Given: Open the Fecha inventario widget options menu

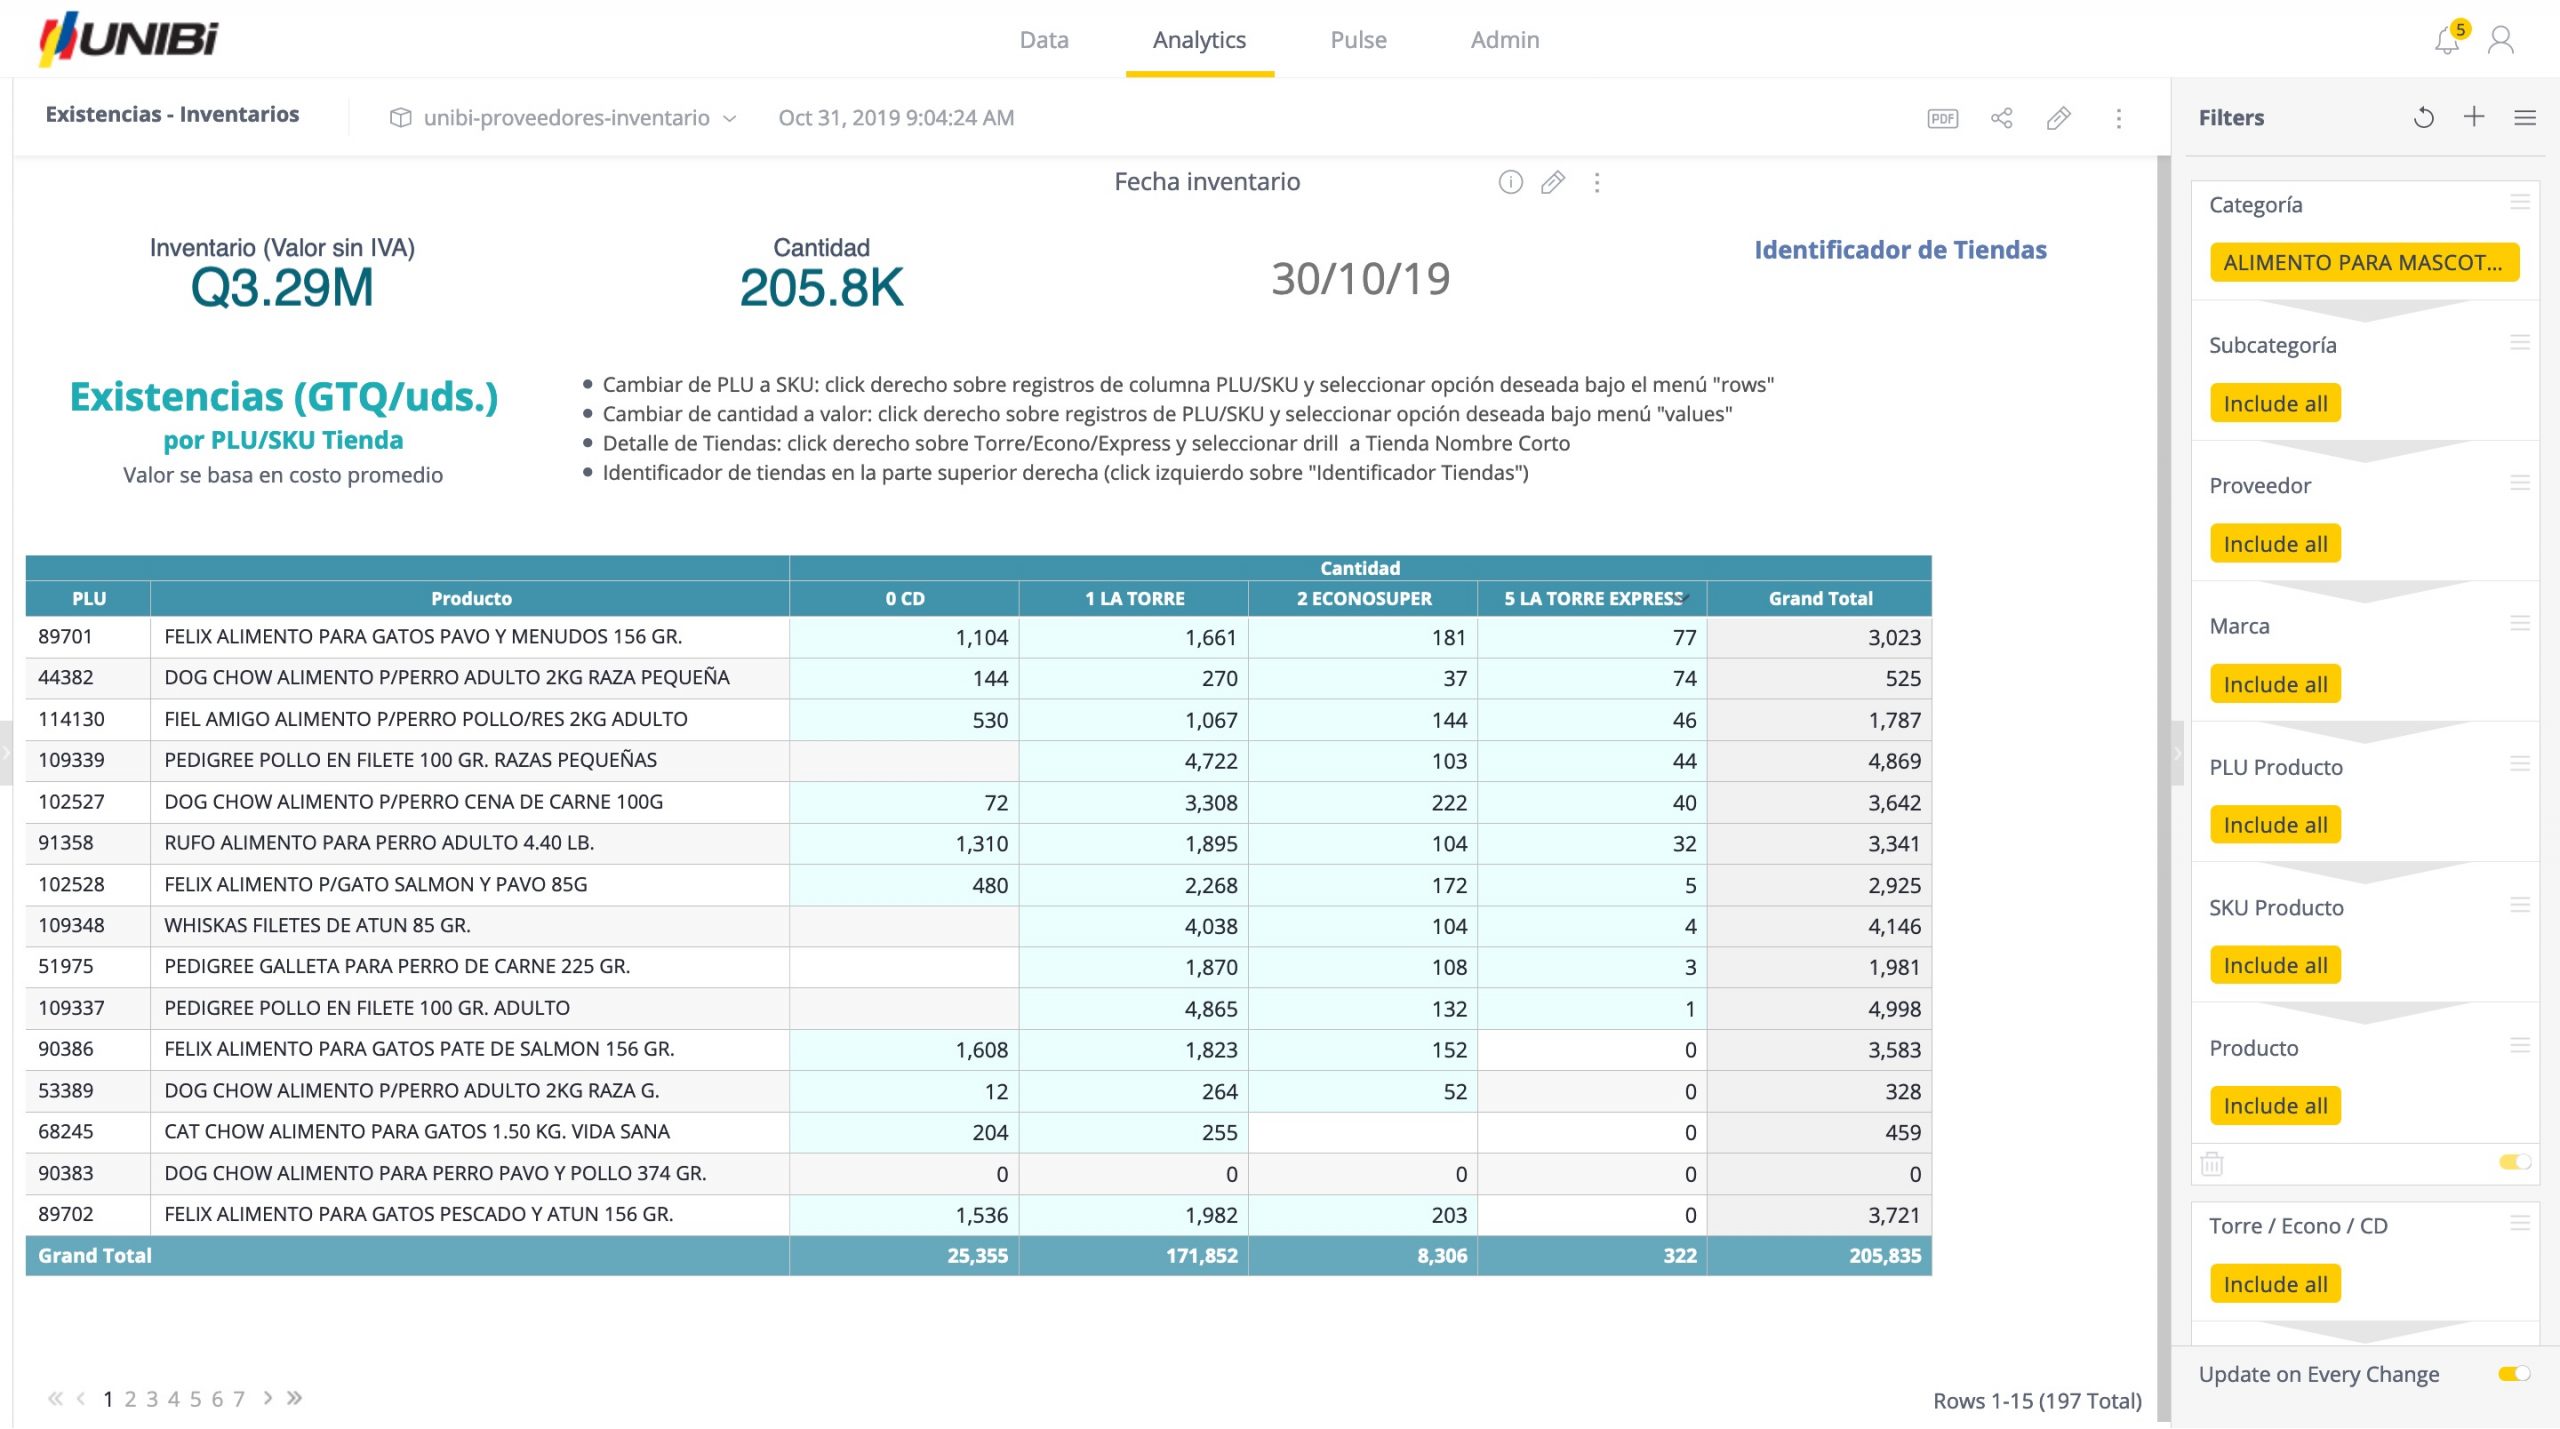Looking at the screenshot, I should coord(1596,183).
